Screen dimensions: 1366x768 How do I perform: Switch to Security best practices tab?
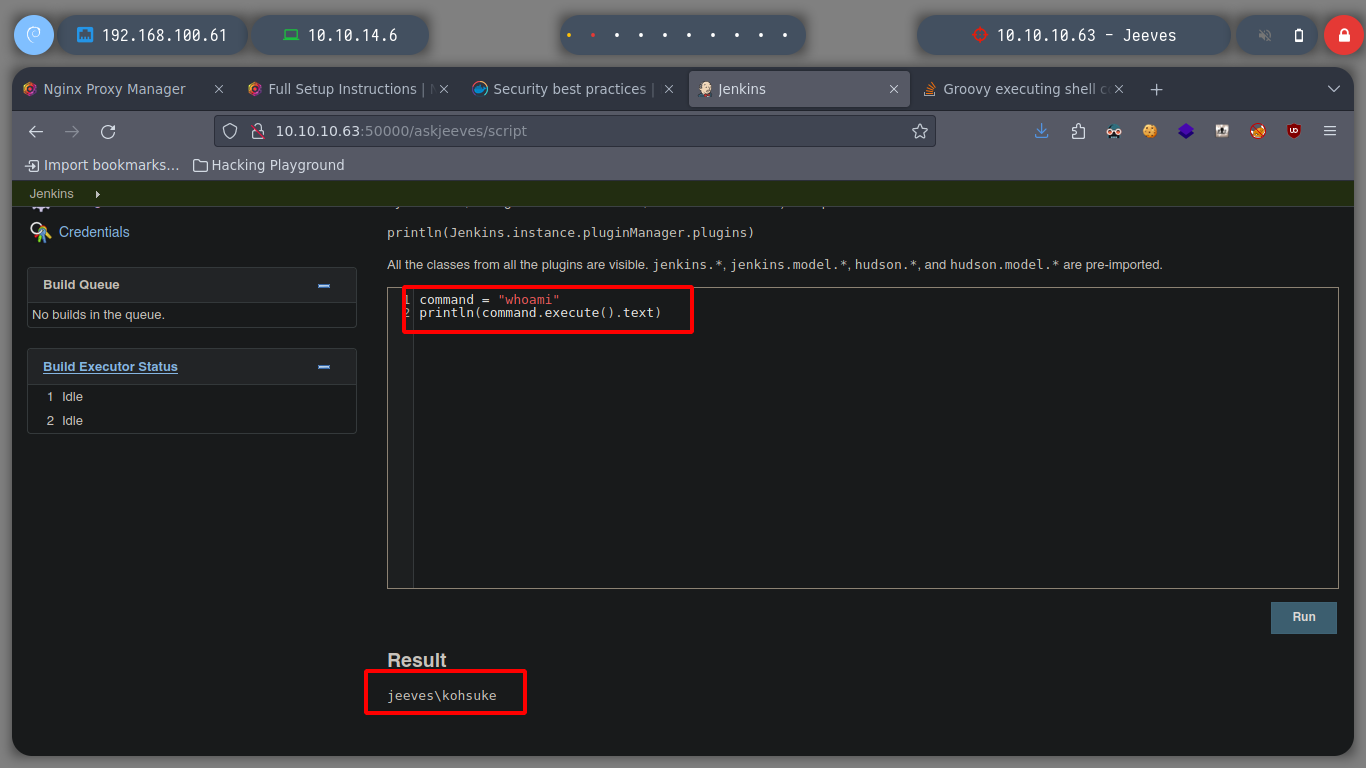(574, 89)
